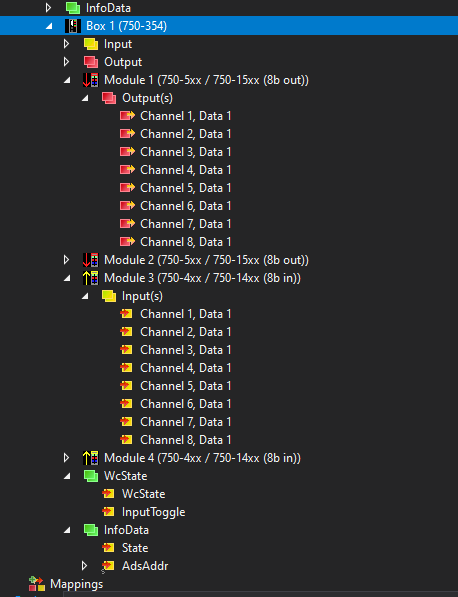The height and width of the screenshot is (597, 458).
Task: Expand the Module 2 node
Action: point(66,260)
